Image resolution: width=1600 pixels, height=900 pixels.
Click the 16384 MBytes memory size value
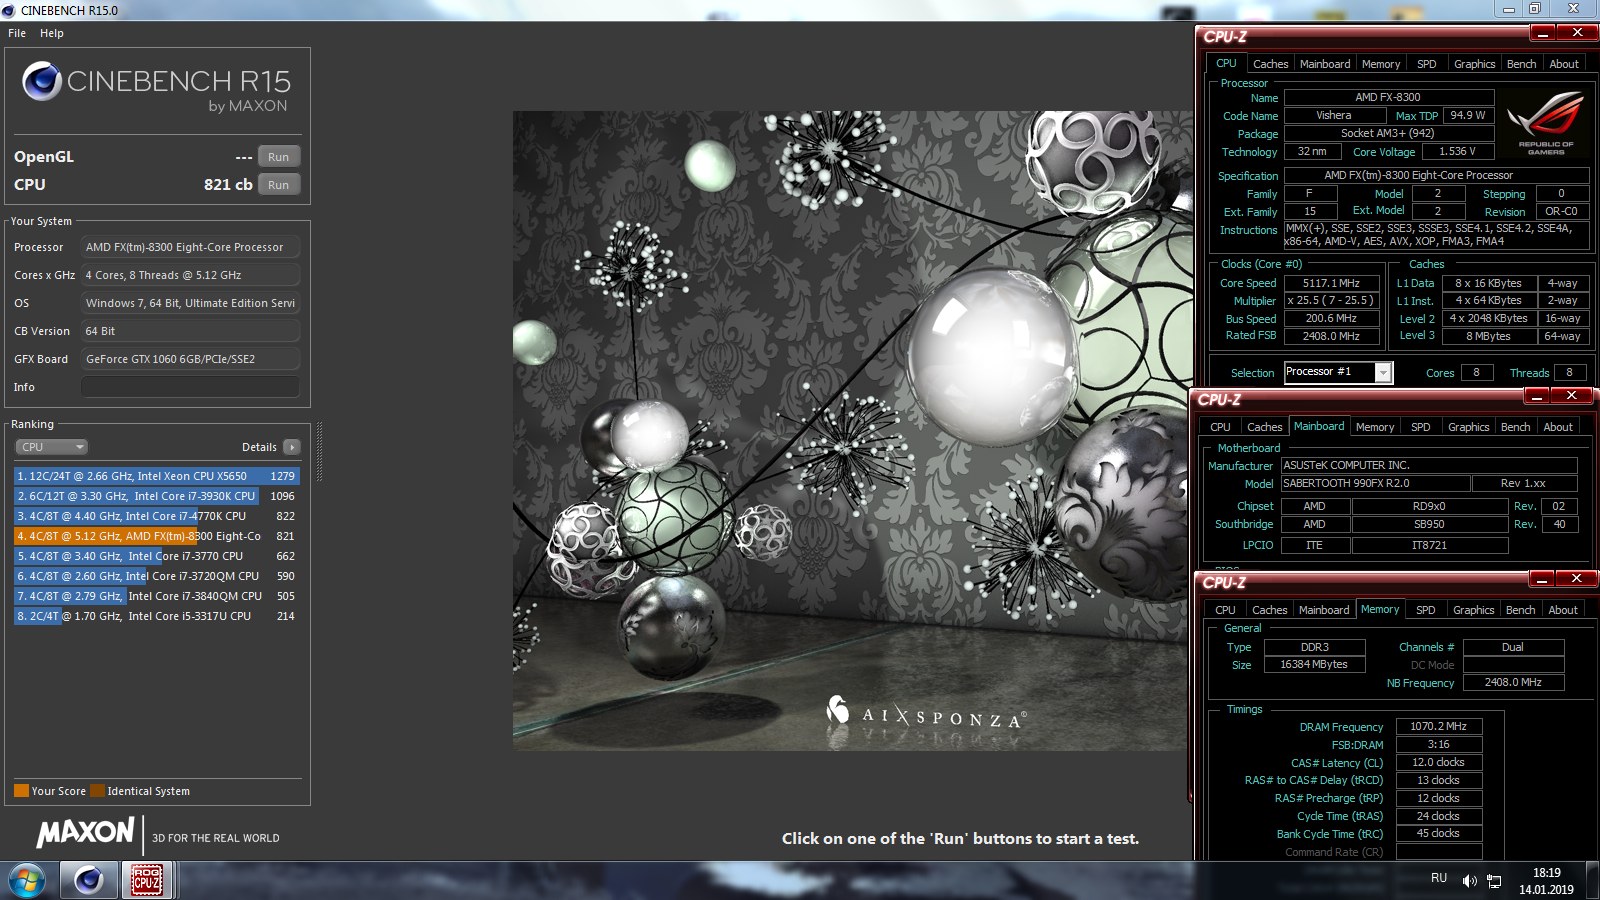[x=1314, y=665]
